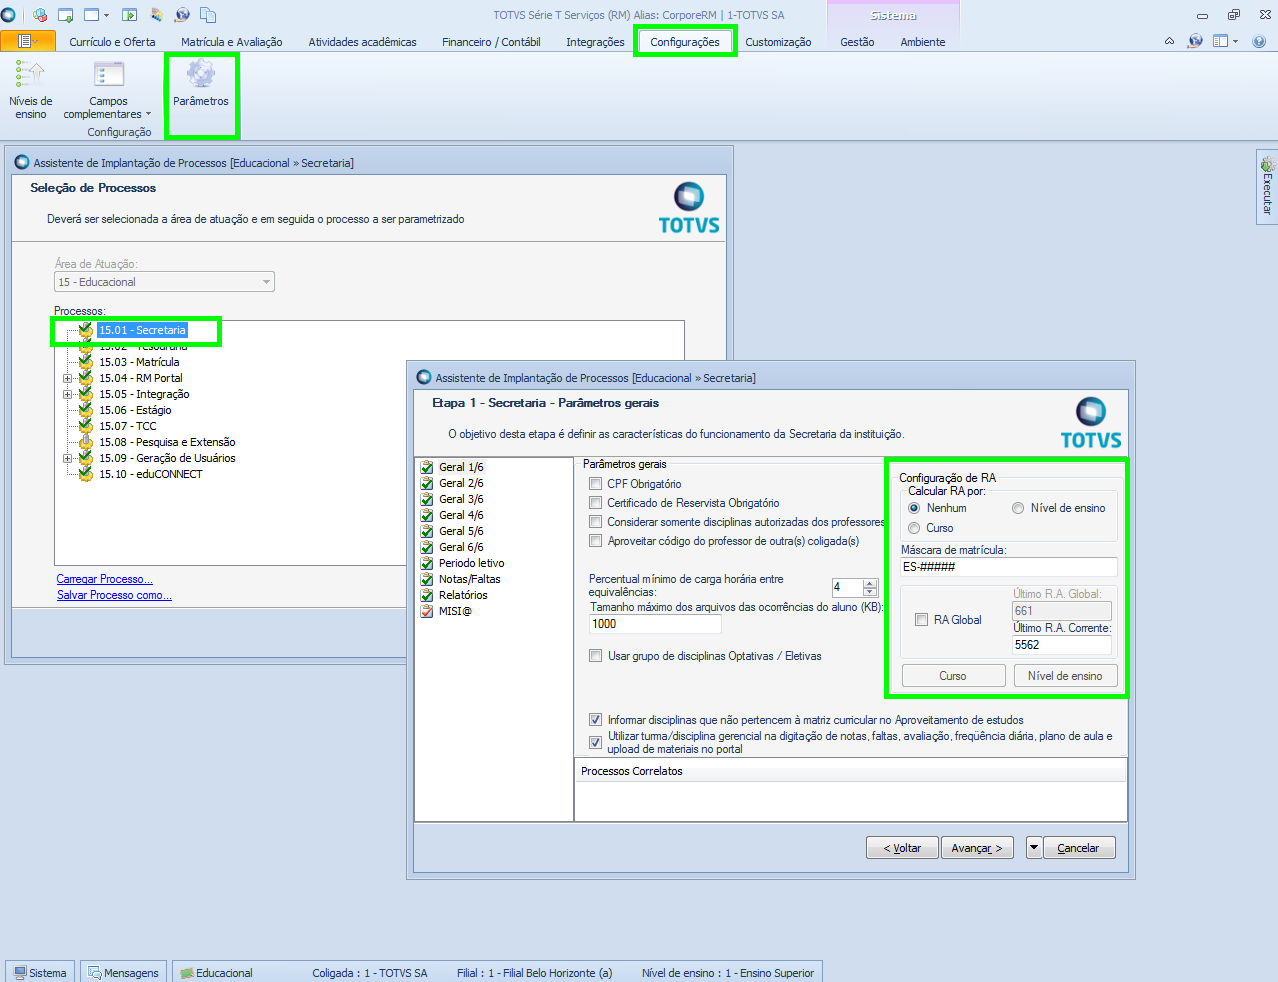This screenshot has width=1278, height=982.
Task: Click the window with green play arrow icon
Action: [x=129, y=15]
